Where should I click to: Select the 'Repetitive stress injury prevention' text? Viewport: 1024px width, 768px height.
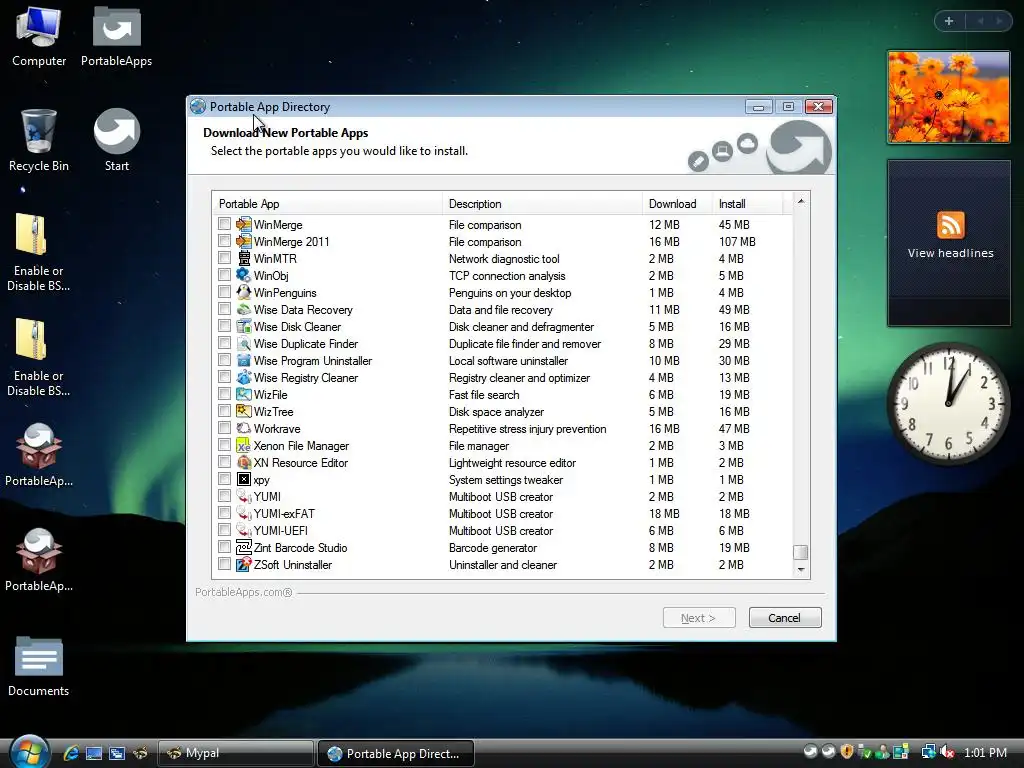528,428
